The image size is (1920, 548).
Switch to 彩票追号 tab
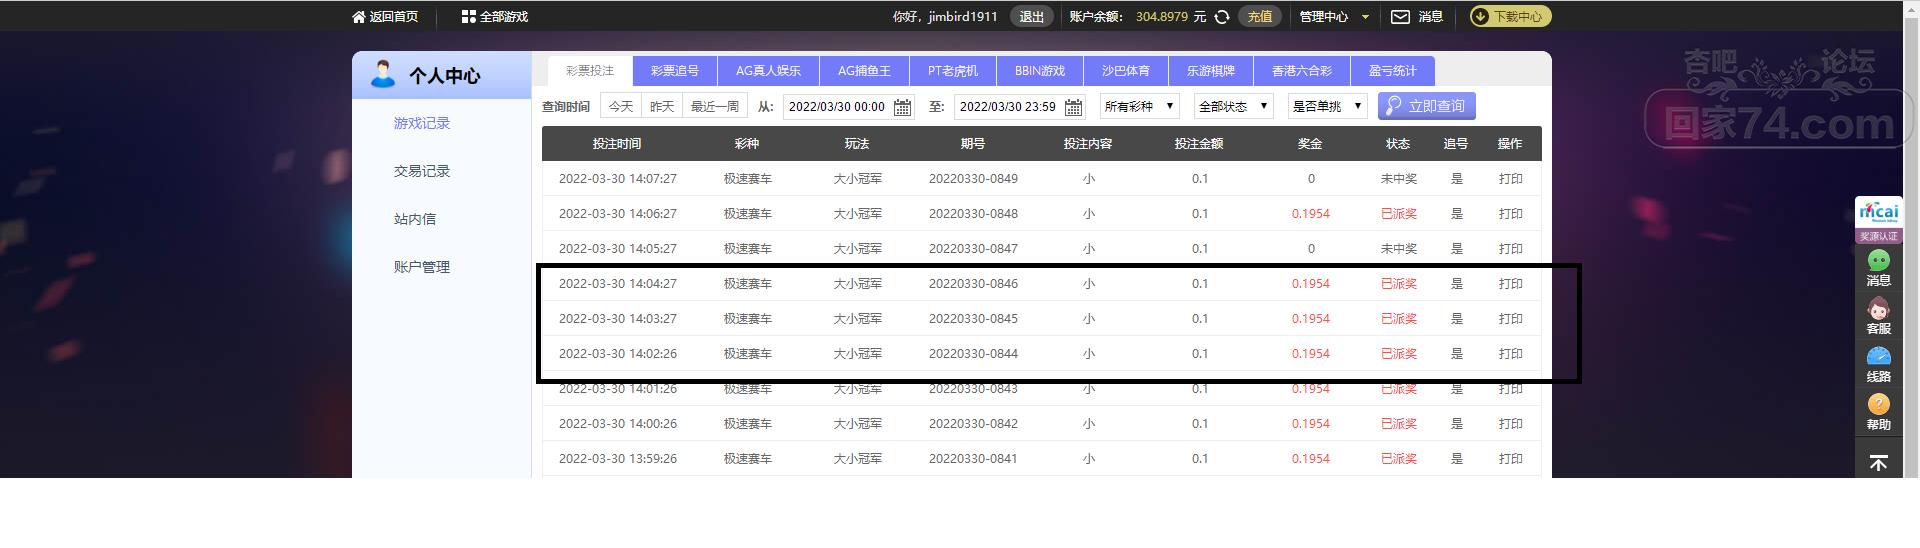click(x=675, y=71)
